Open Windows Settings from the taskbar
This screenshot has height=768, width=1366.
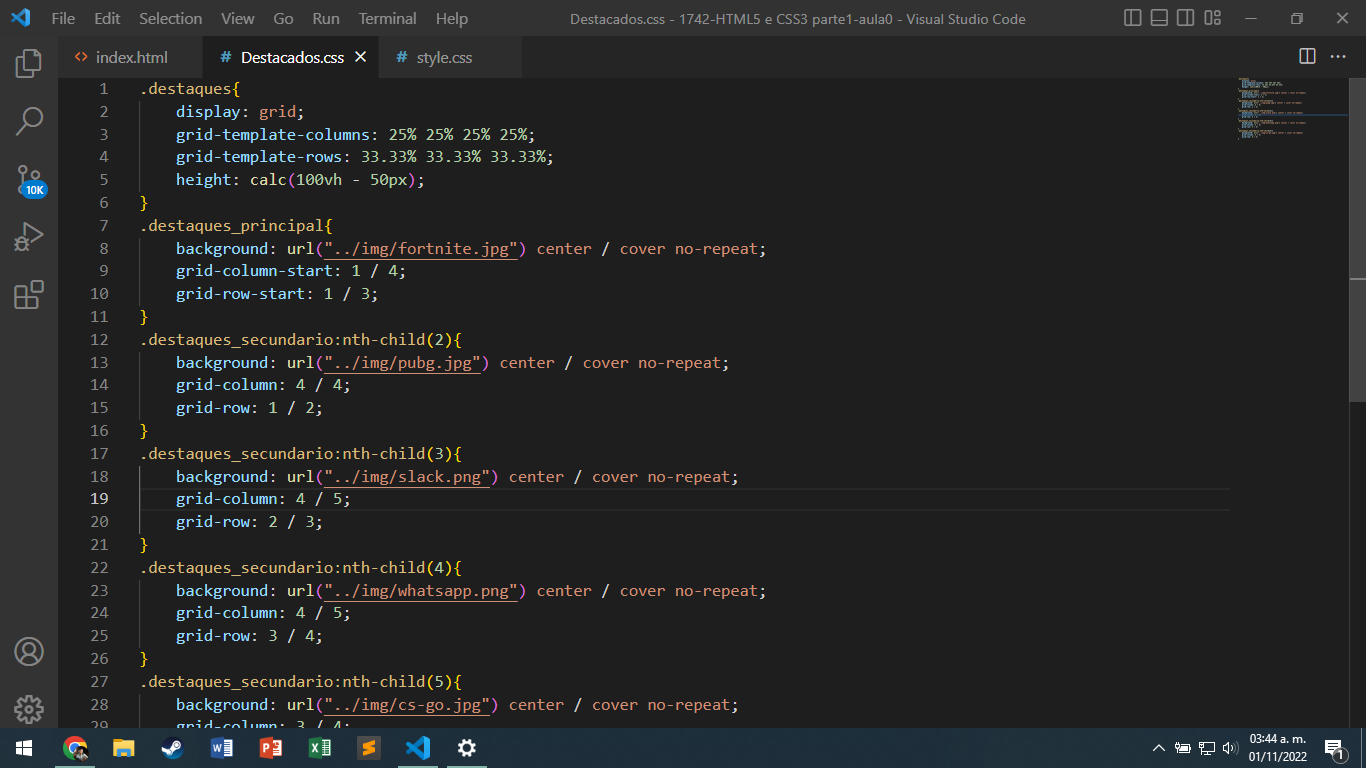[x=467, y=748]
